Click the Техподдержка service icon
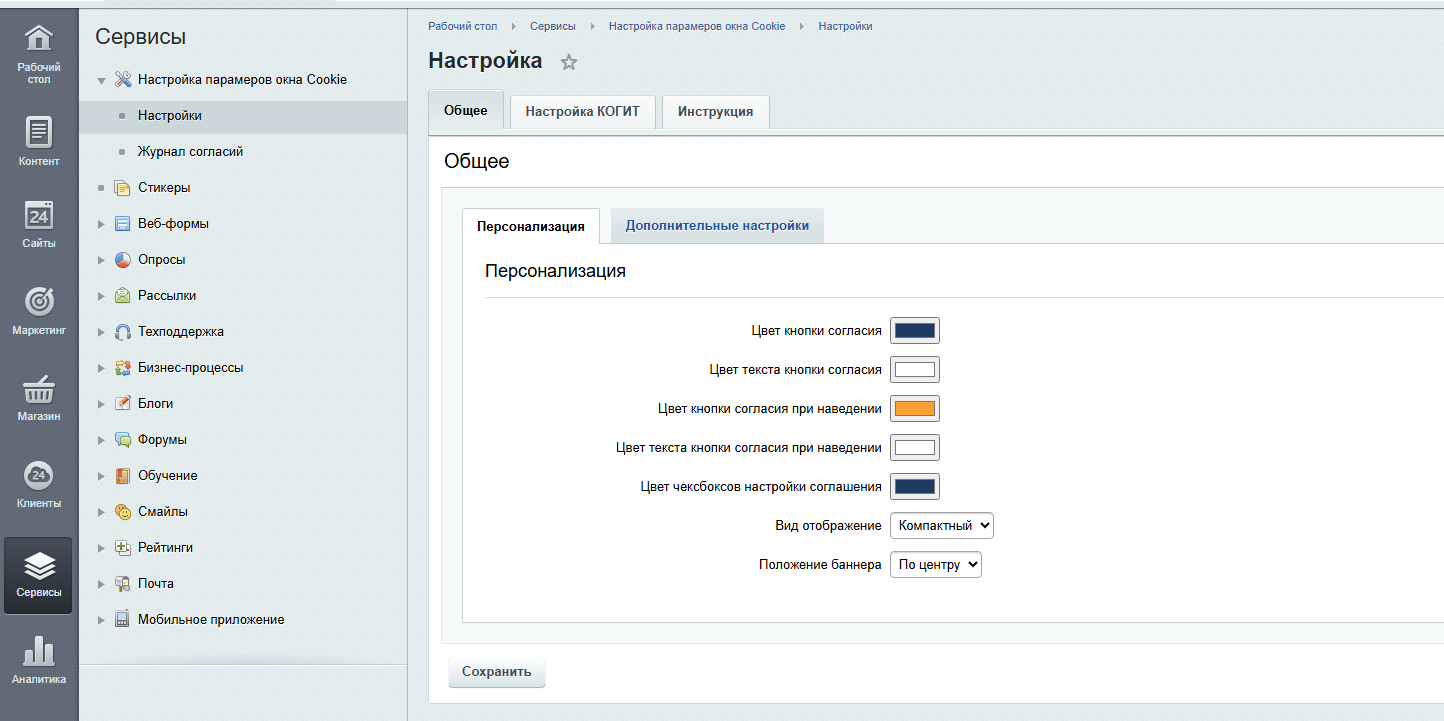 (122, 331)
